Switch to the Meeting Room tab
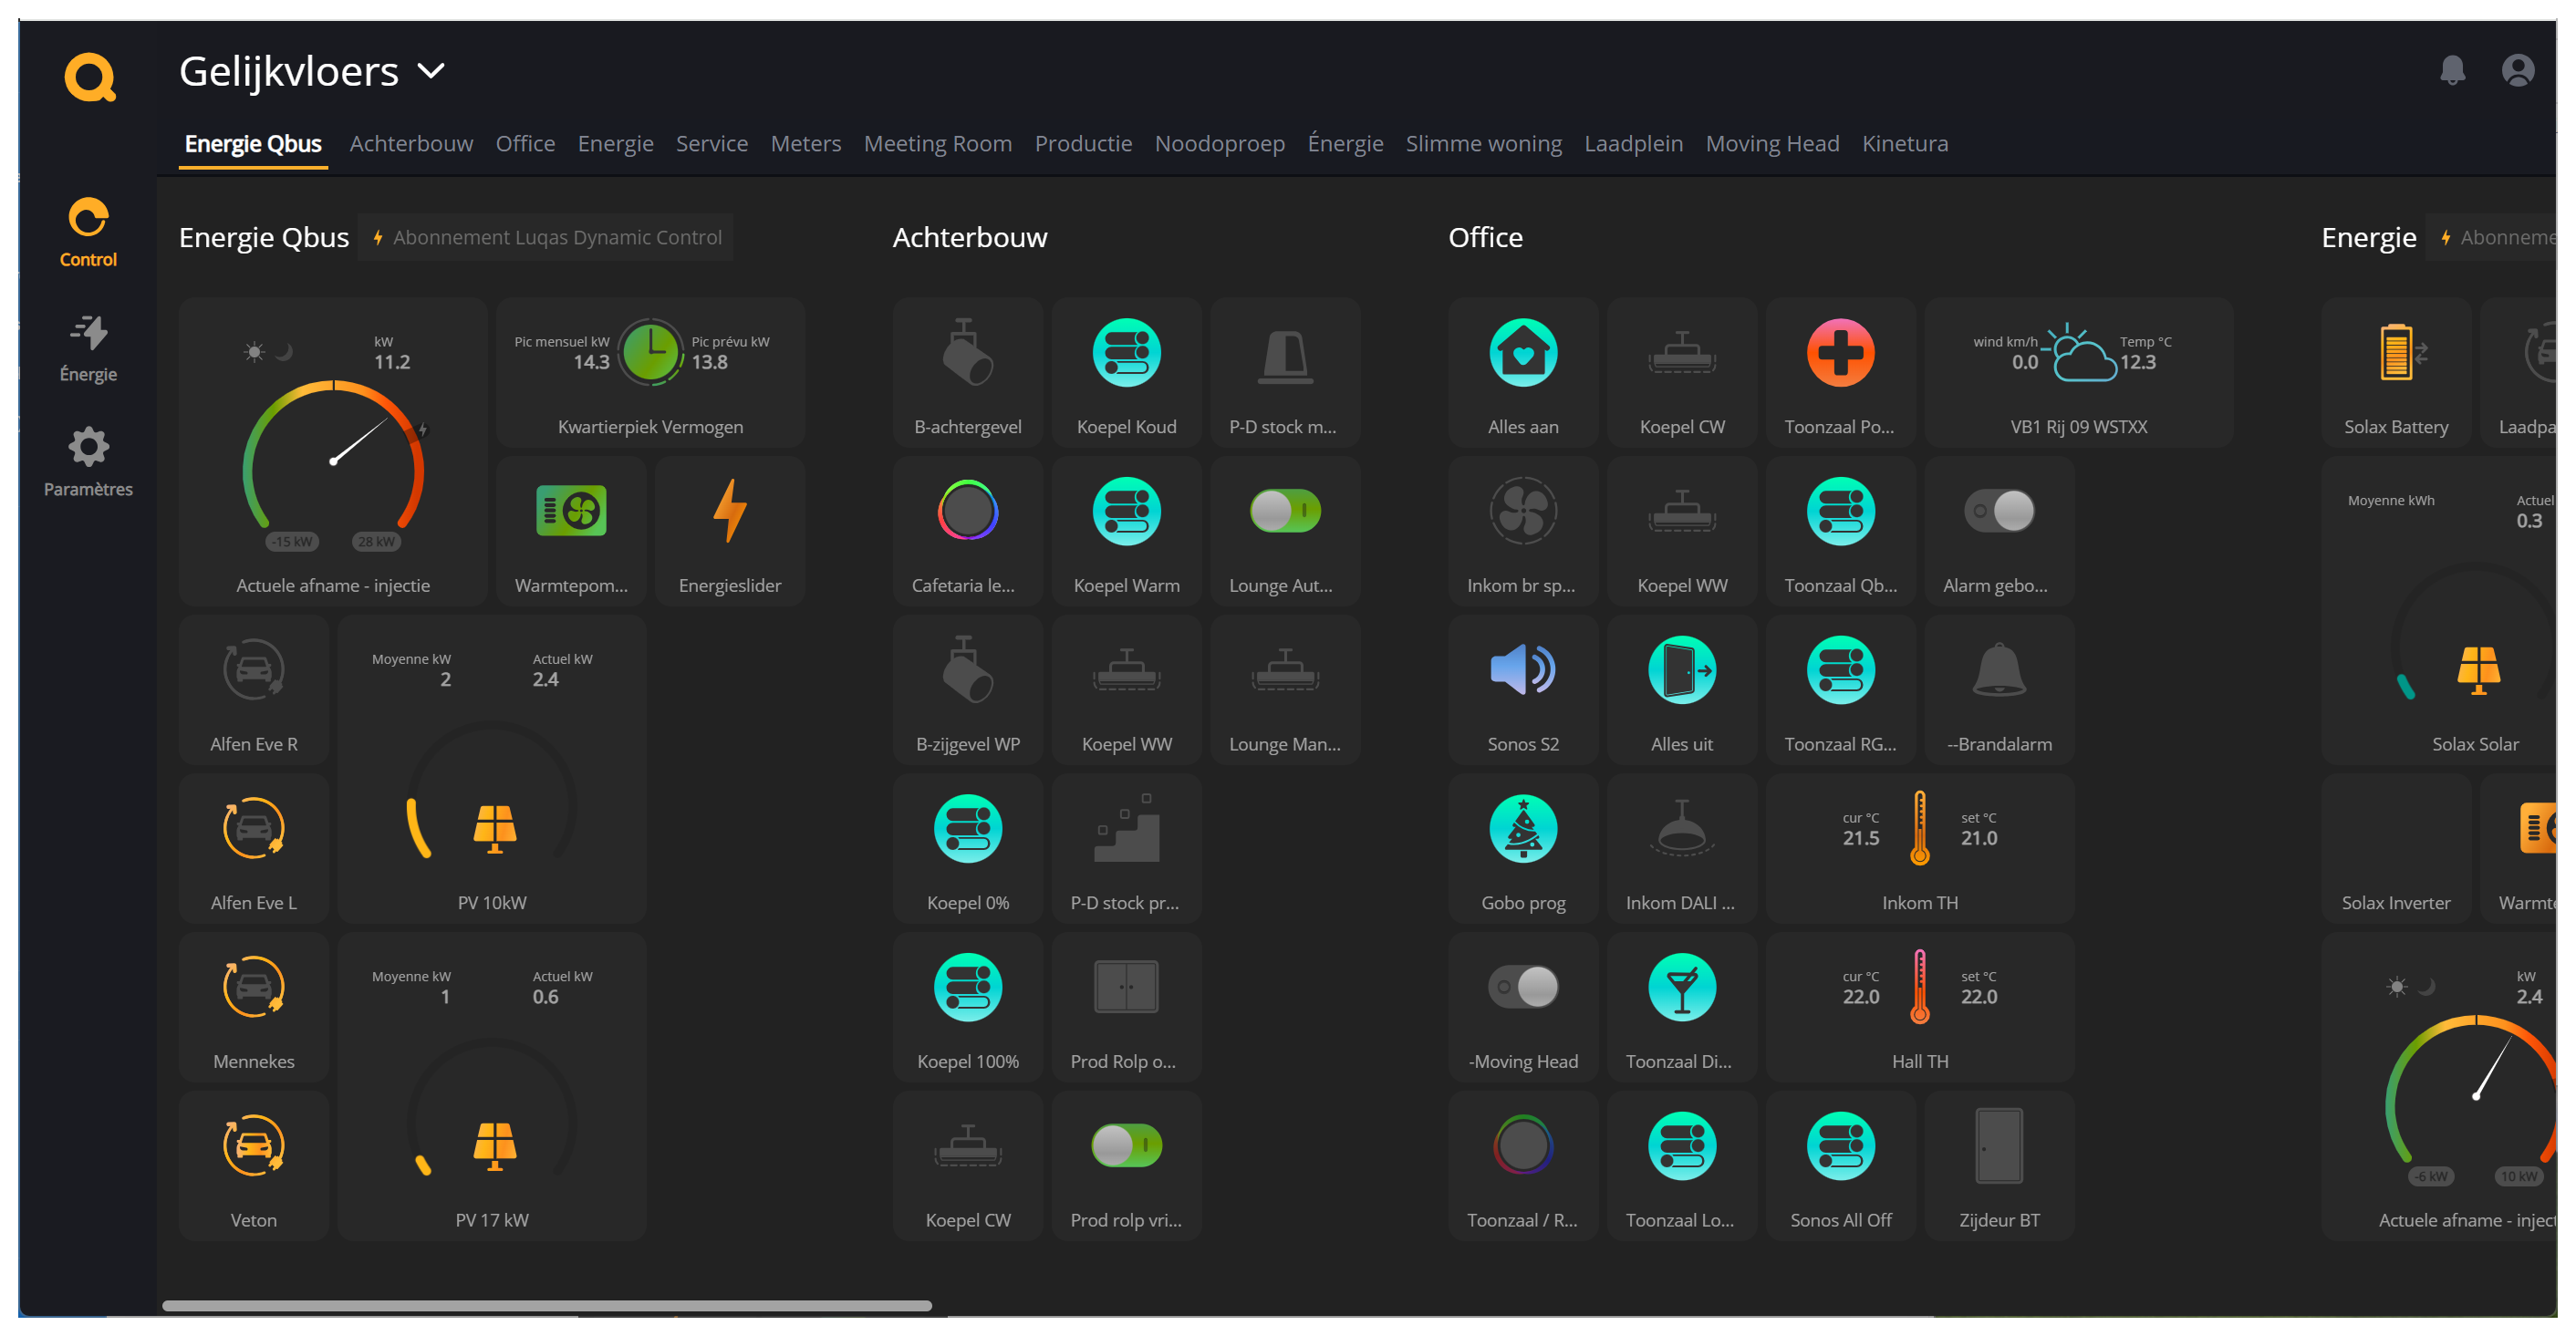2576x1336 pixels. (937, 144)
